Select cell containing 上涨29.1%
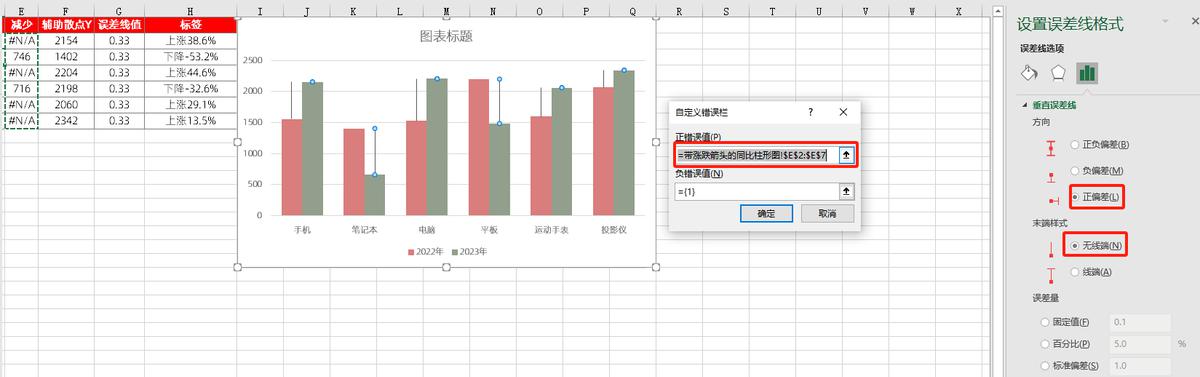 coord(190,104)
